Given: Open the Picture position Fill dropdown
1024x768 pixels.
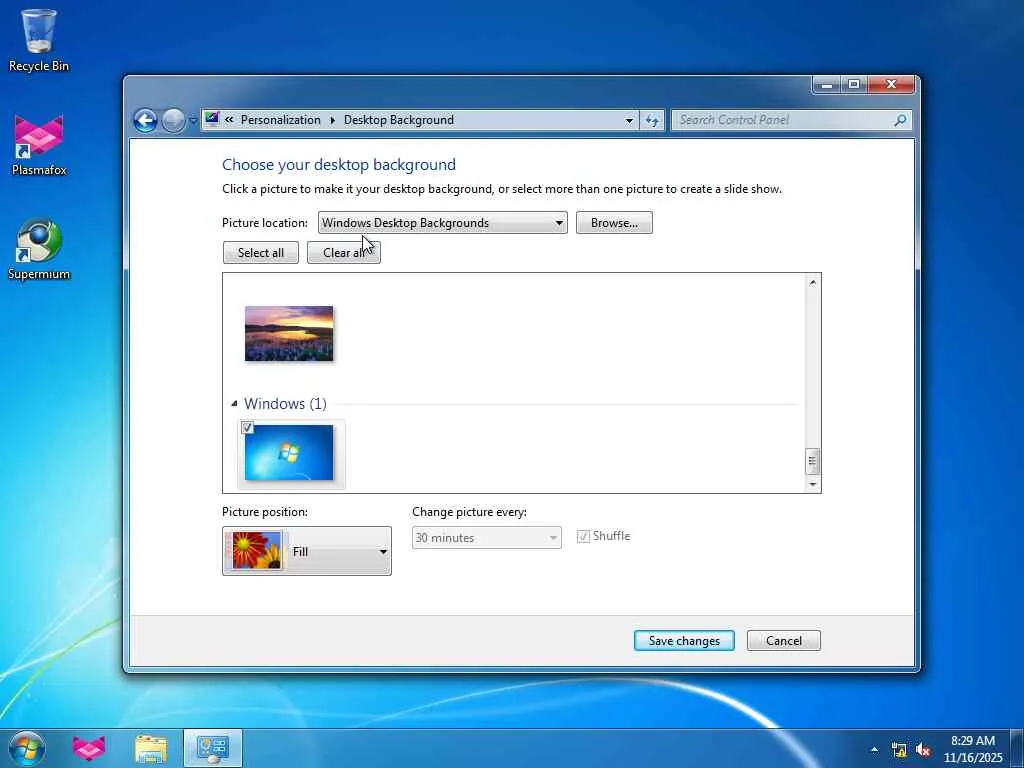Looking at the screenshot, I should tap(307, 551).
